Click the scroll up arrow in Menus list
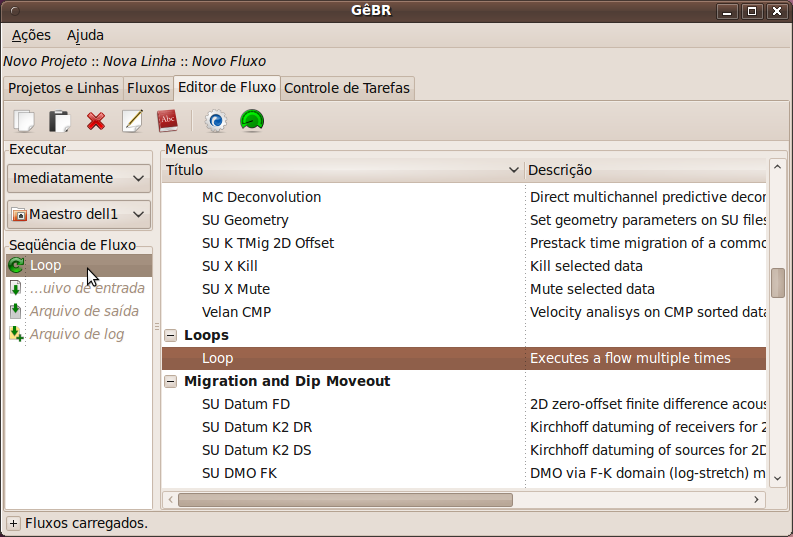The width and height of the screenshot is (793, 537). pyautogui.click(x=777, y=167)
